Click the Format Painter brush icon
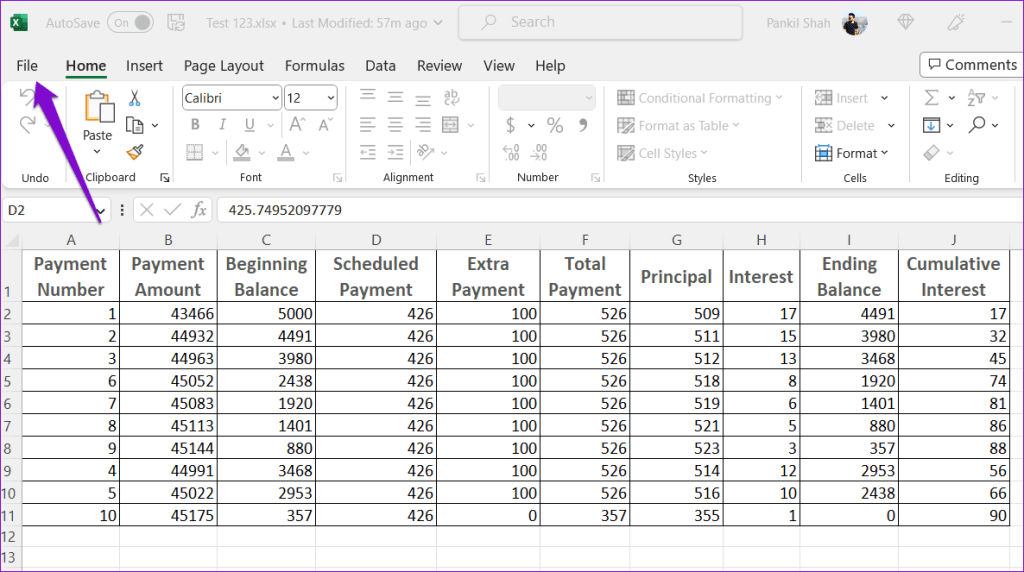 (135, 152)
